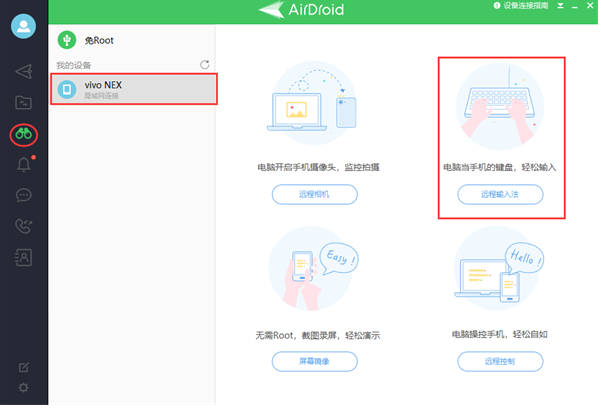The image size is (601, 409).
Task: Click text 电脑开启手机摄像头，监控拍摄
Action: tap(318, 167)
